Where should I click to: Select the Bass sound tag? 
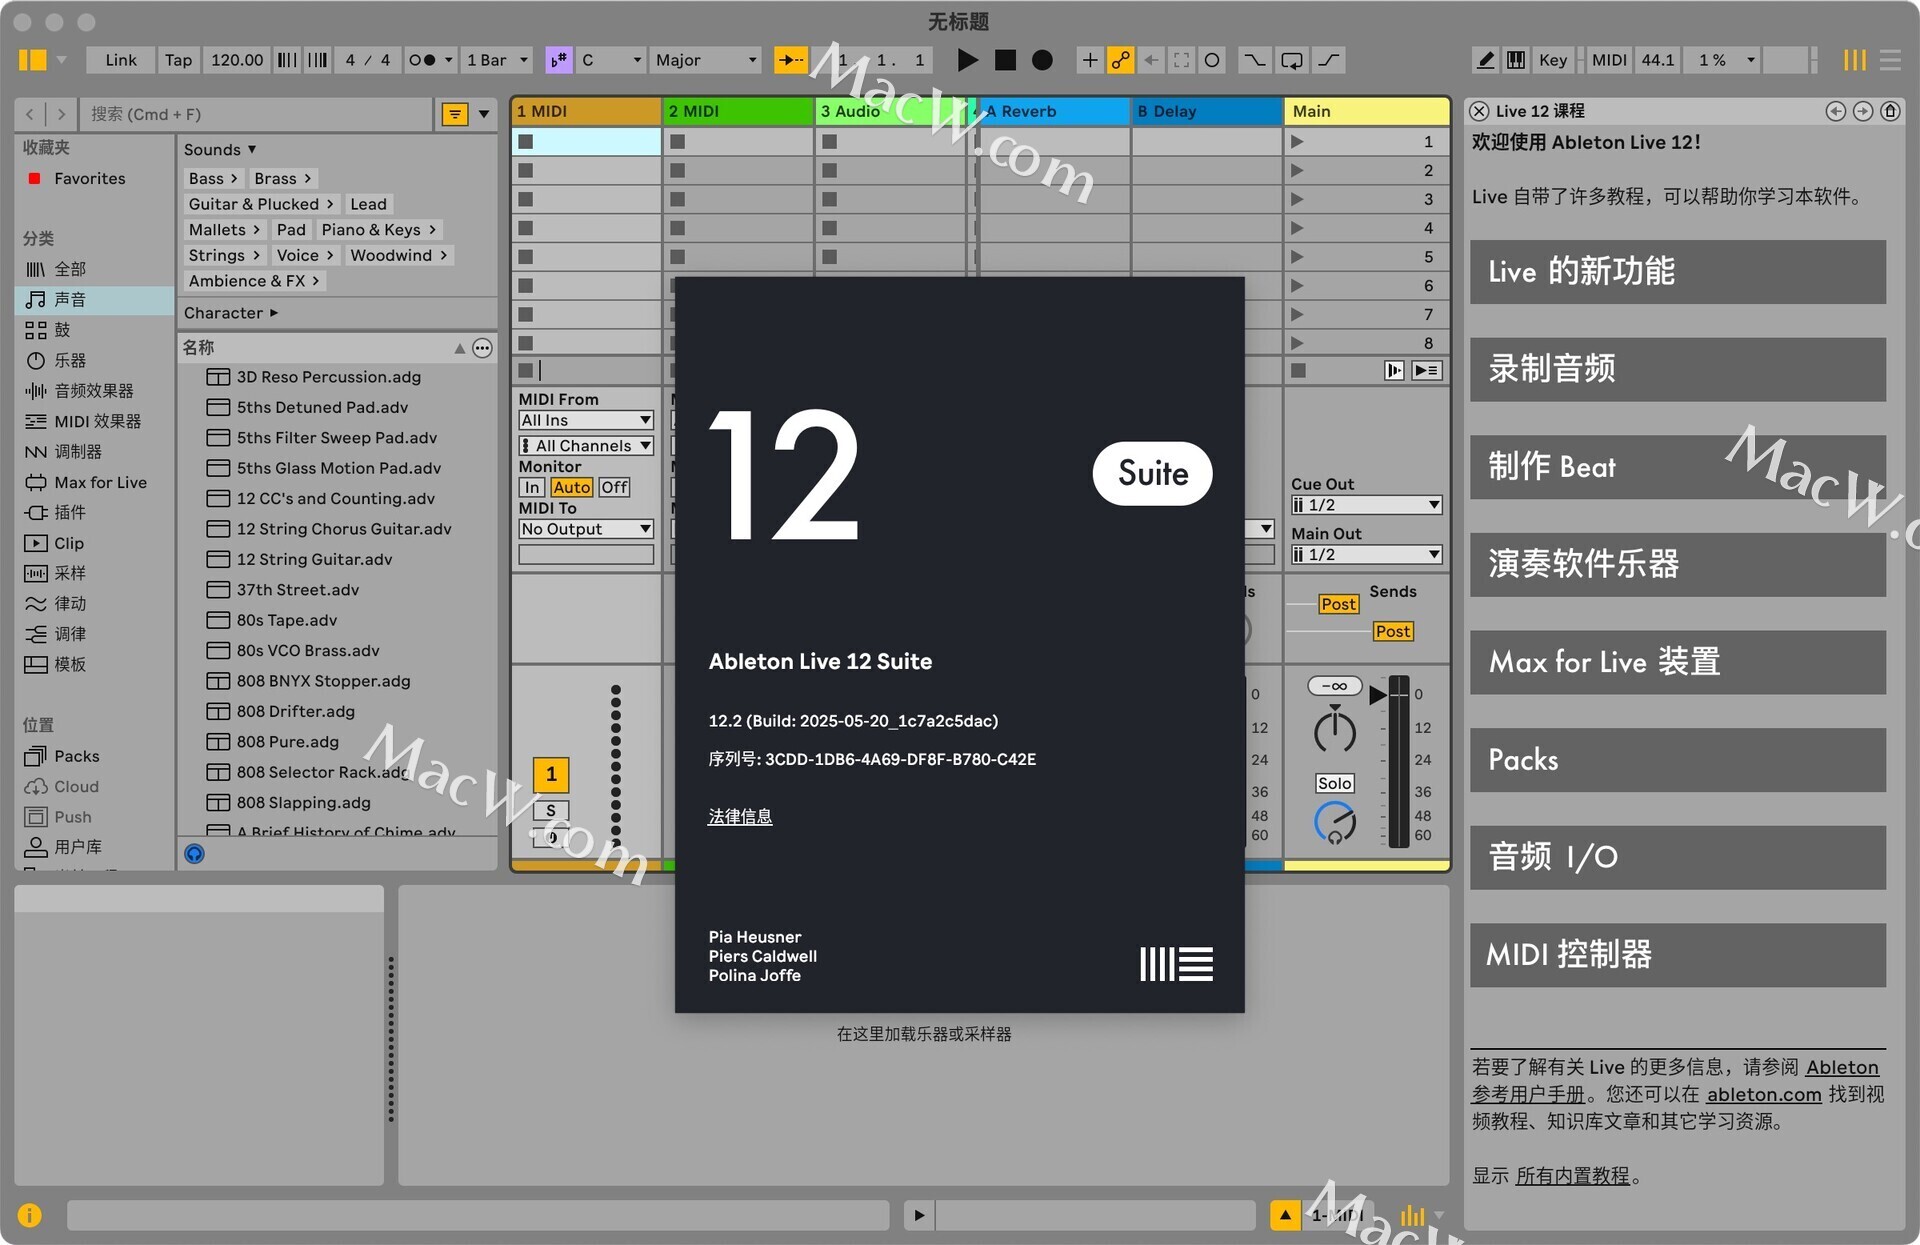tap(213, 178)
